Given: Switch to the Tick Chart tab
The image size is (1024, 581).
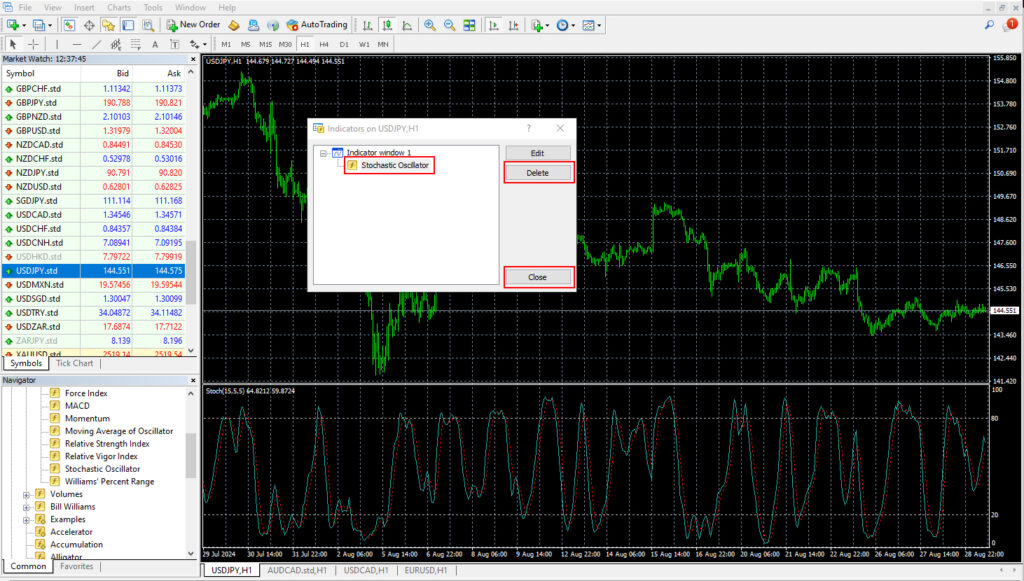Looking at the screenshot, I should click(74, 364).
